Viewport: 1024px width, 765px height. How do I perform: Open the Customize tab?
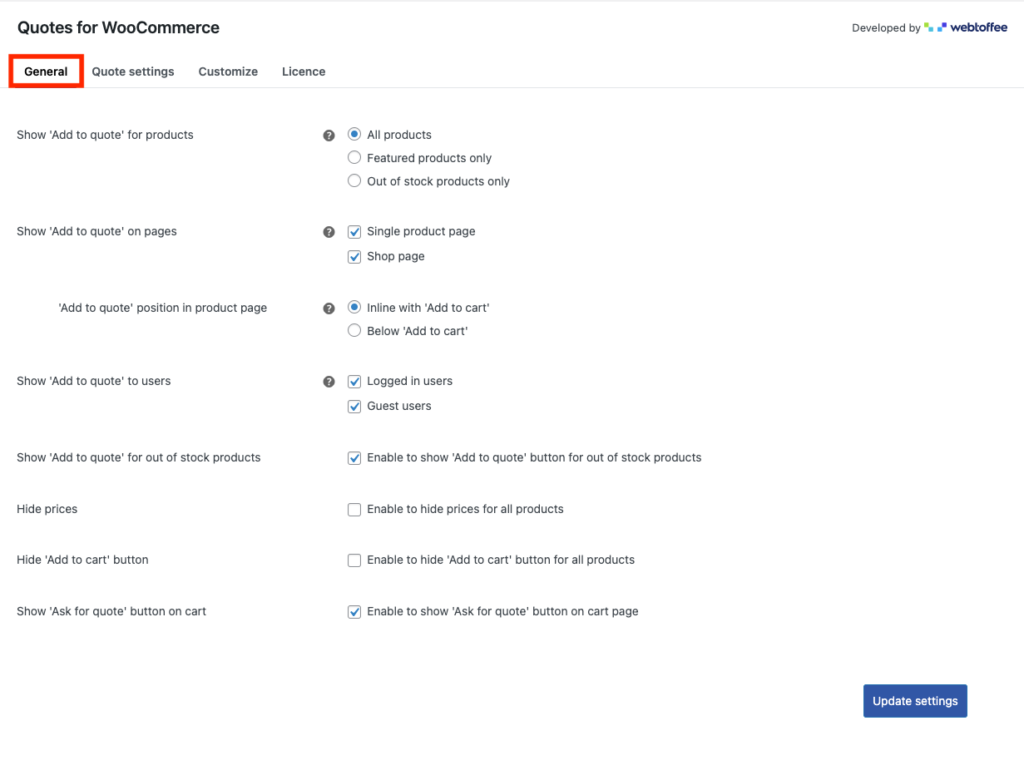tap(228, 71)
